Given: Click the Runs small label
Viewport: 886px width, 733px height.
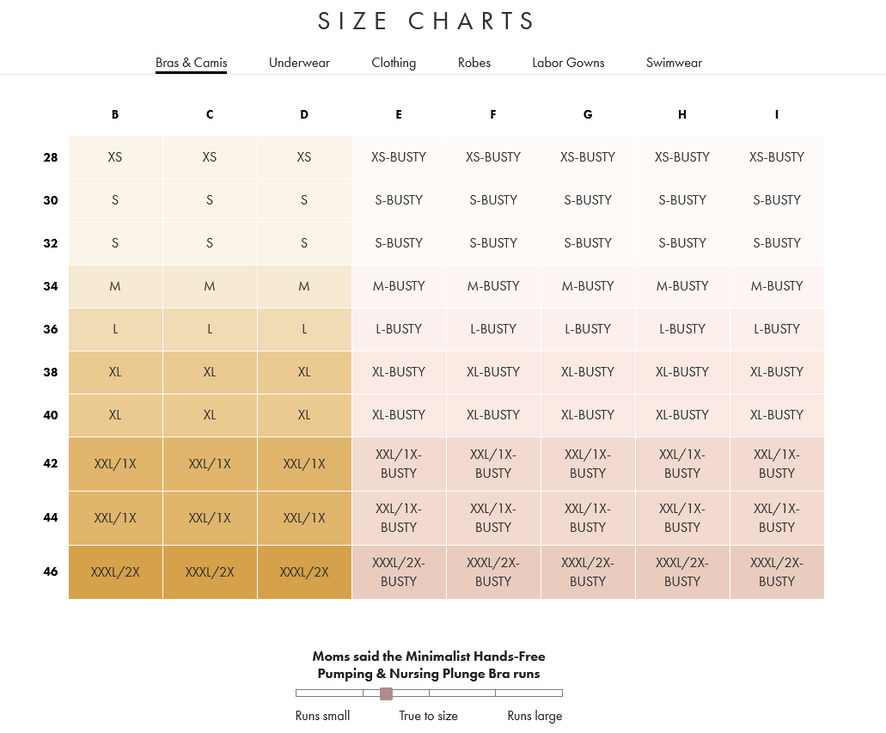Looking at the screenshot, I should click(322, 716).
